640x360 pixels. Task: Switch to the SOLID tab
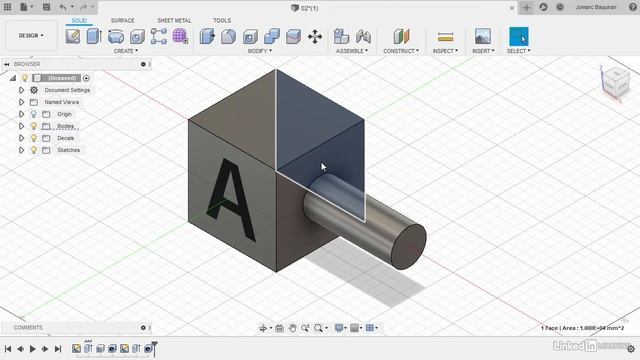coord(79,20)
